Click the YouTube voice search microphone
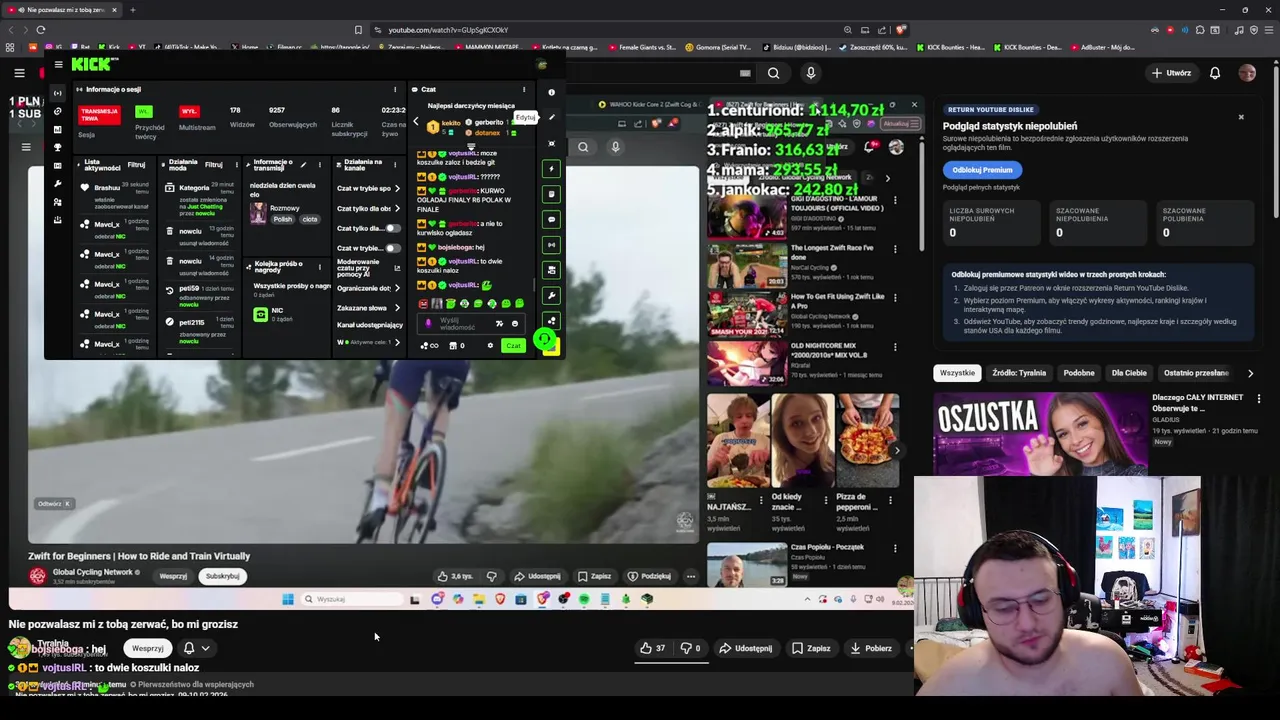This screenshot has width=1280, height=720. pos(811,73)
